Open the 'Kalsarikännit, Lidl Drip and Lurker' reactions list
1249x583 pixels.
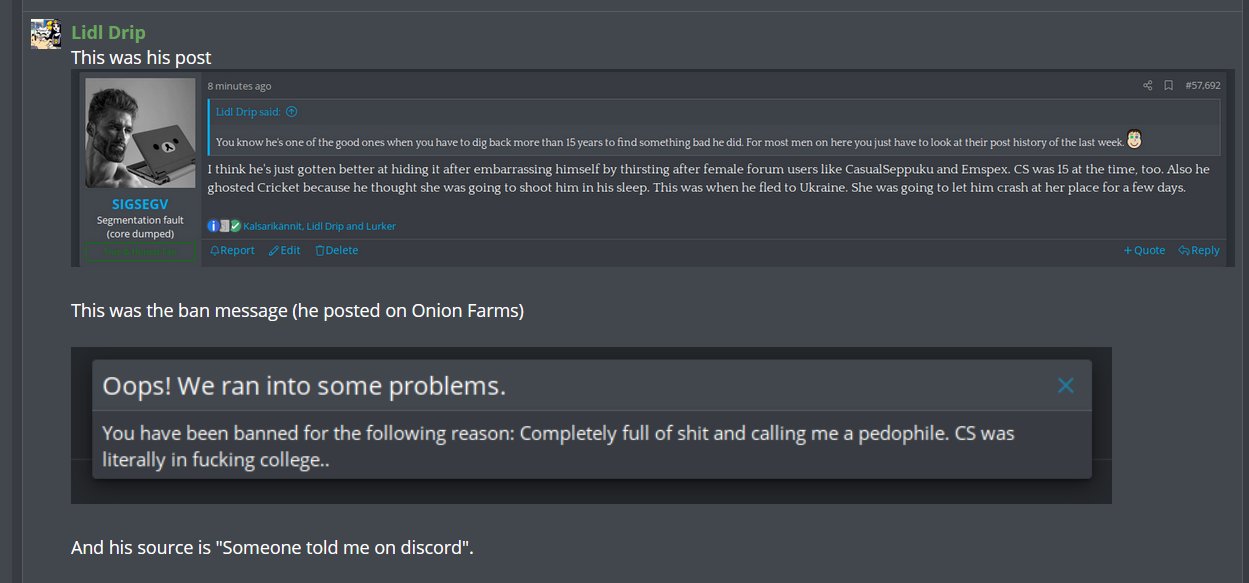(319, 226)
